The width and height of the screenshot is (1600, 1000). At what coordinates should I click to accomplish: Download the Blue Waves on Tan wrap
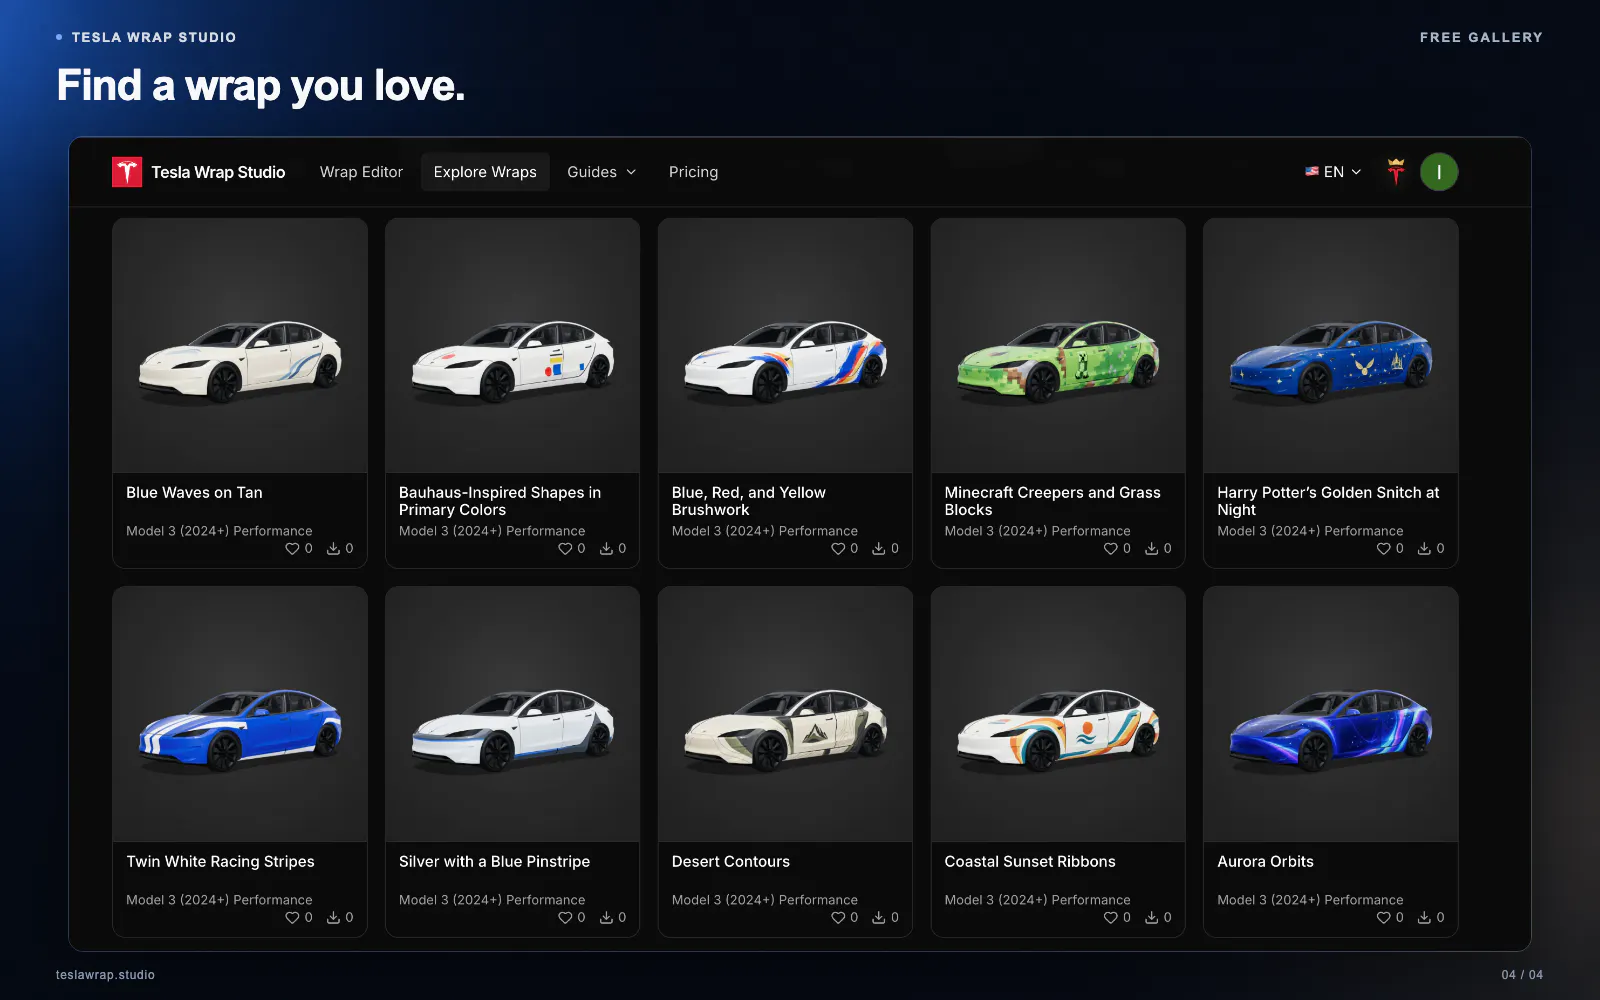(334, 549)
